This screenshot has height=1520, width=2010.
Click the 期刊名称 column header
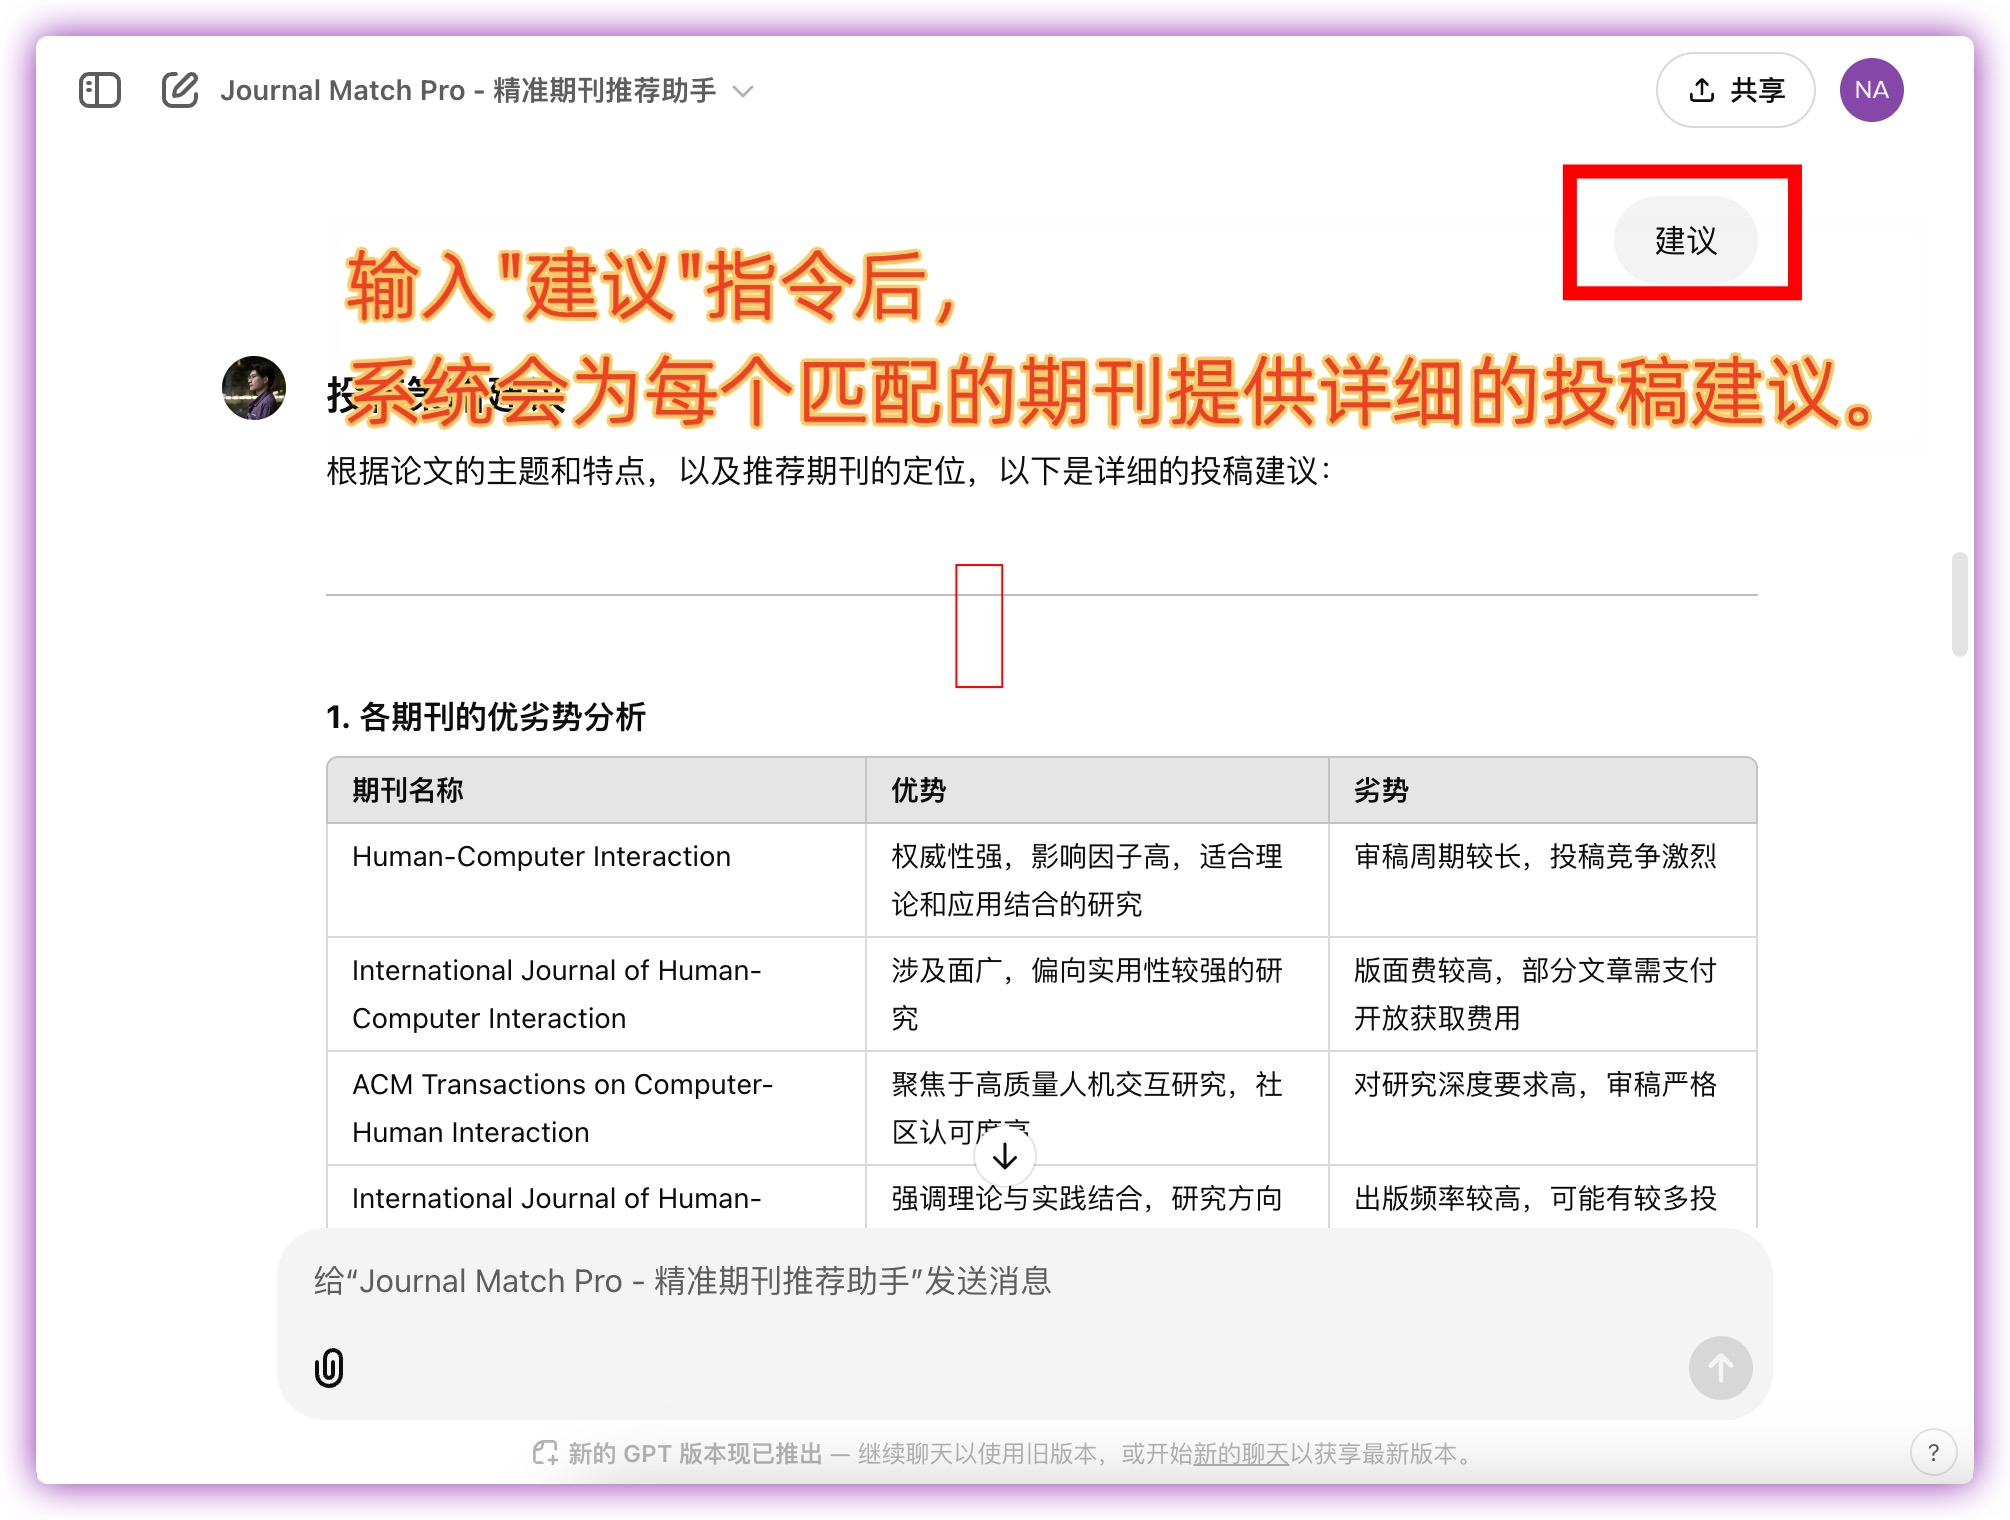tap(596, 790)
